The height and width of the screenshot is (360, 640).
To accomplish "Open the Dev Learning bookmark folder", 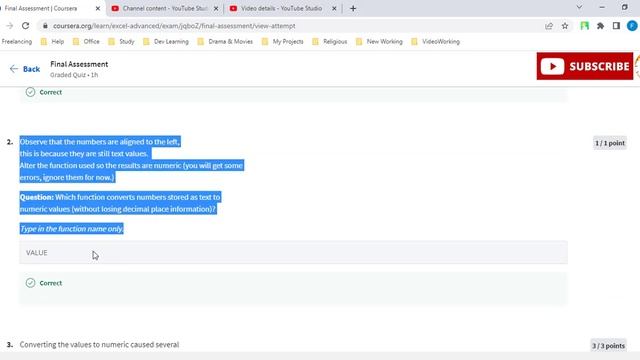I will click(x=166, y=42).
